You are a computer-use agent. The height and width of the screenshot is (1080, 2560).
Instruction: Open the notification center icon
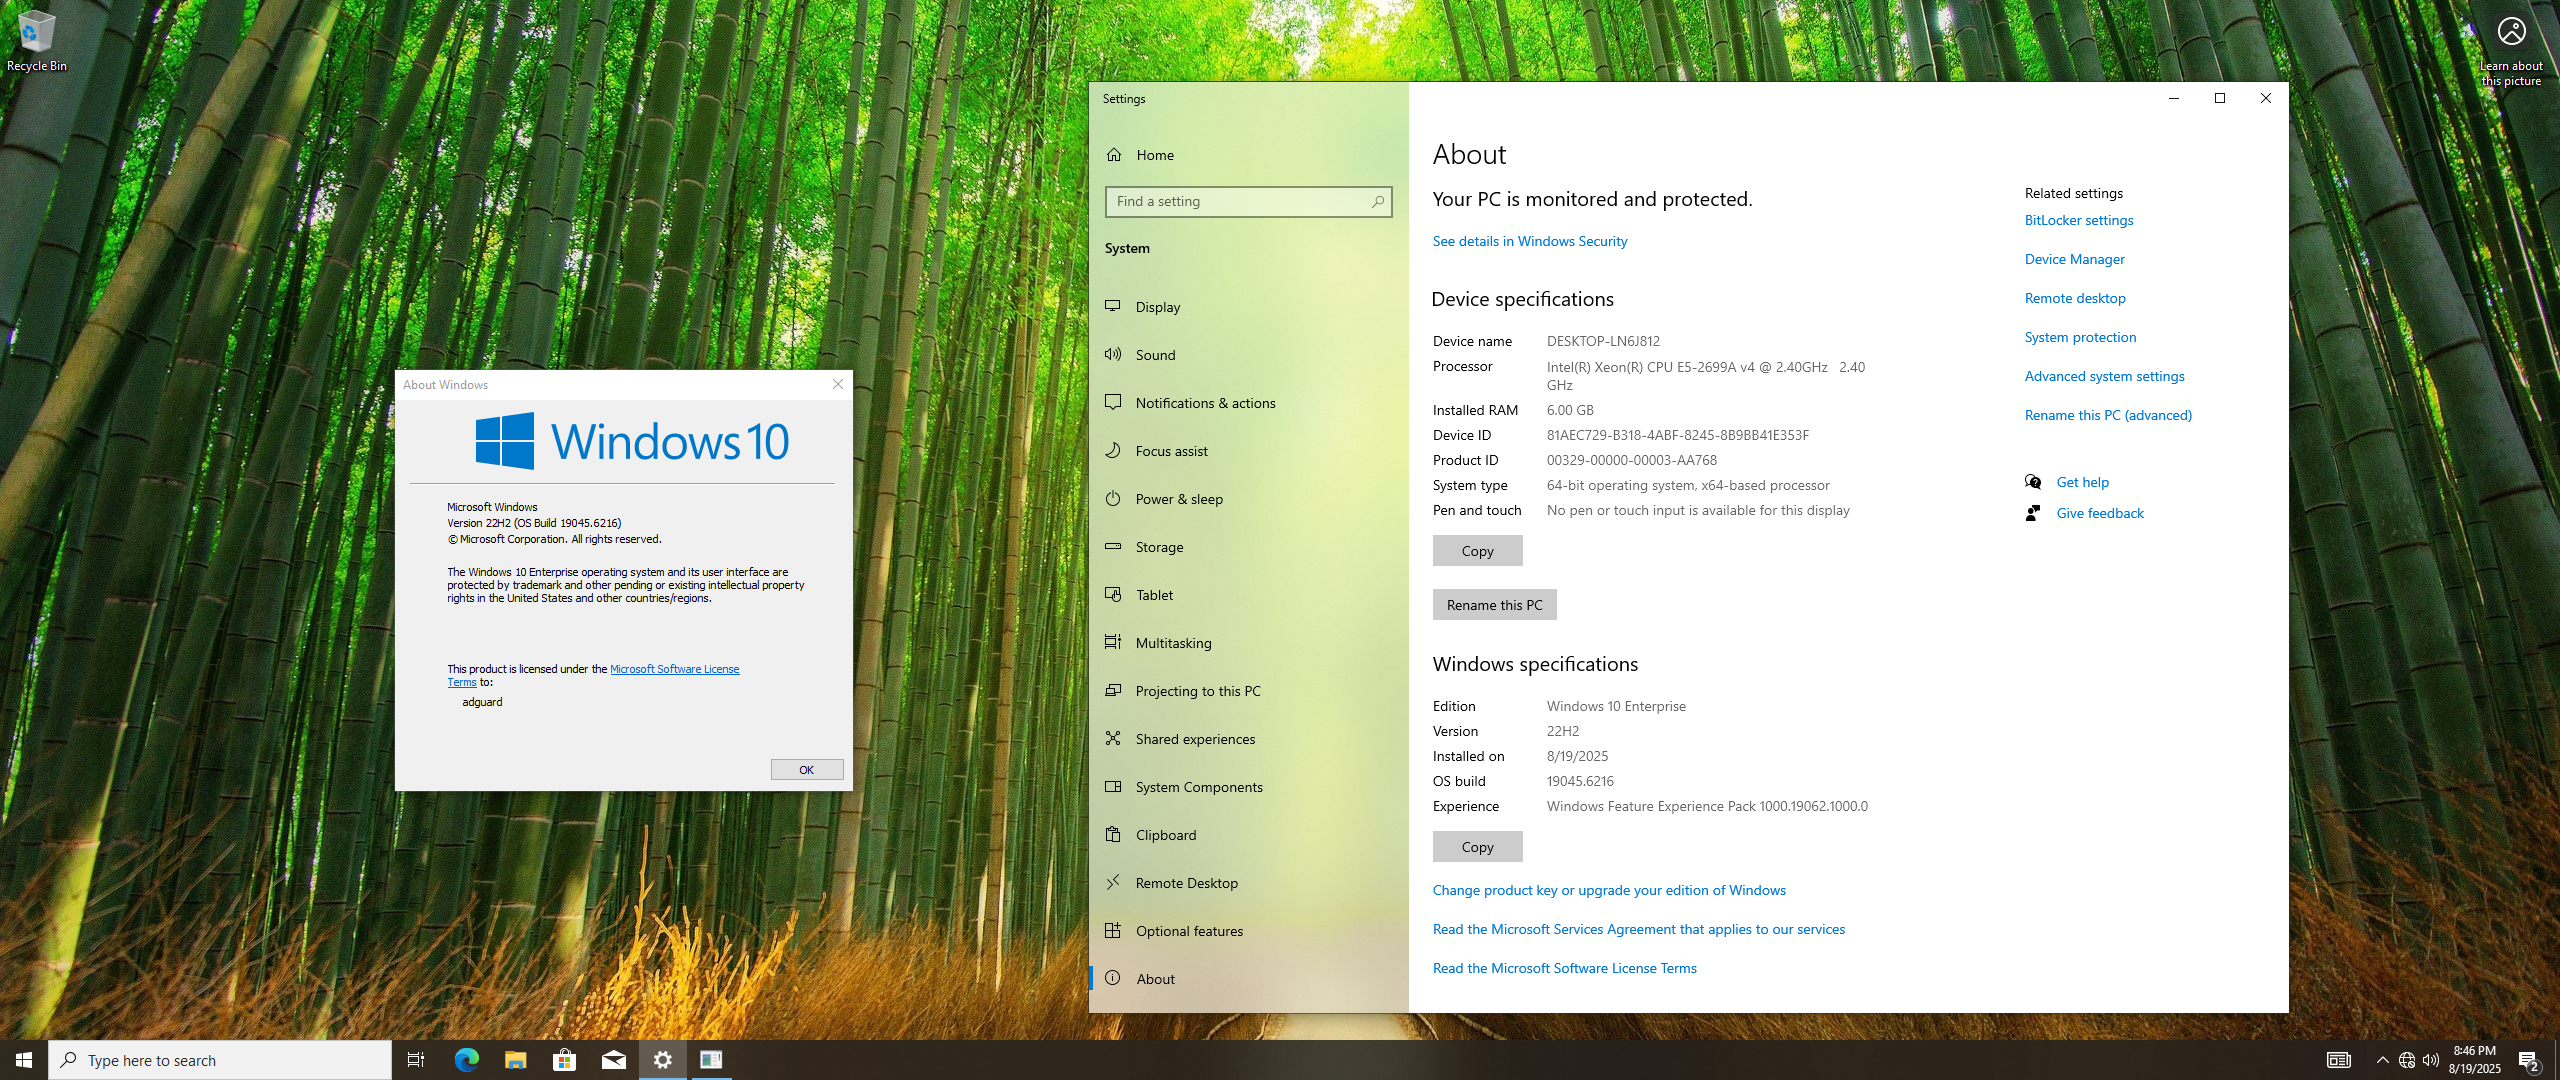tap(2529, 1060)
